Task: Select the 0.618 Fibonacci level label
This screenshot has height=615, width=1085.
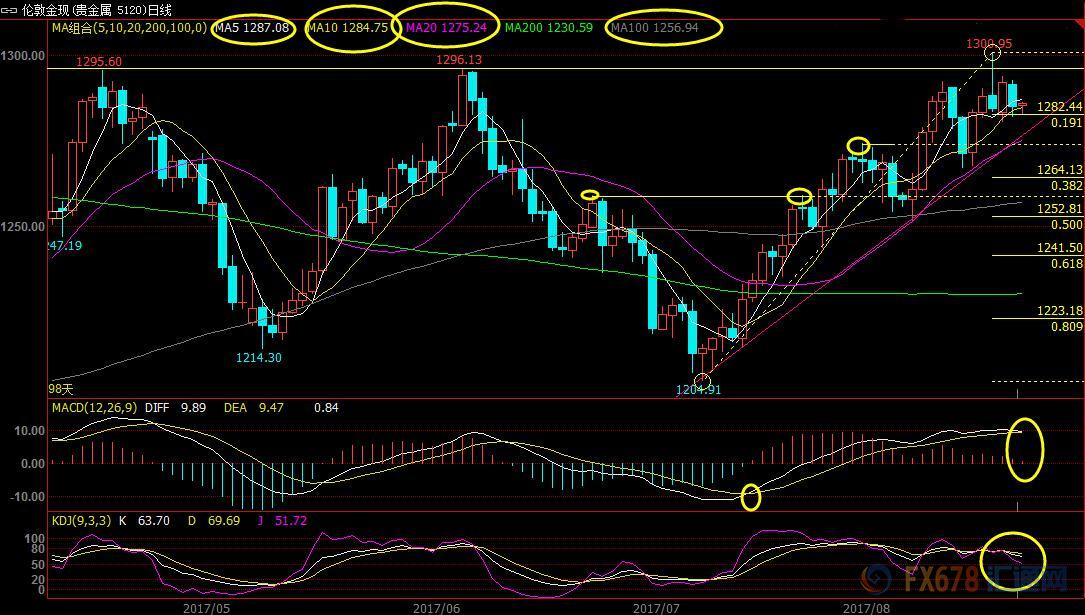Action: (1066, 263)
